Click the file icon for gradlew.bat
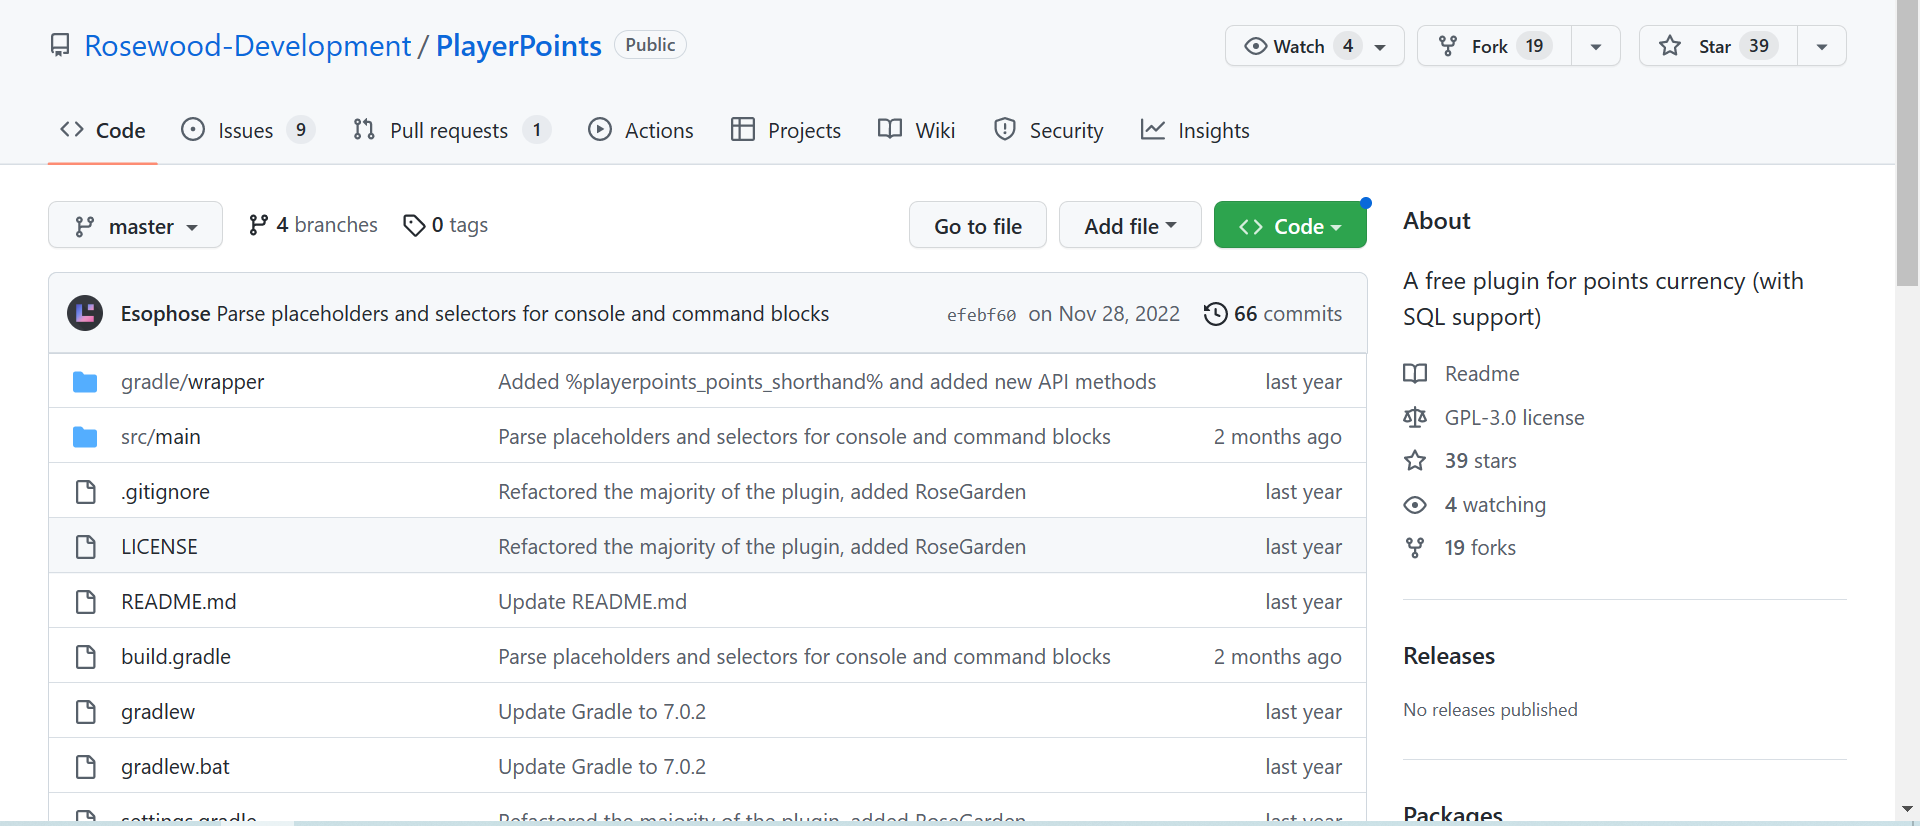The height and width of the screenshot is (826, 1920). tap(86, 767)
